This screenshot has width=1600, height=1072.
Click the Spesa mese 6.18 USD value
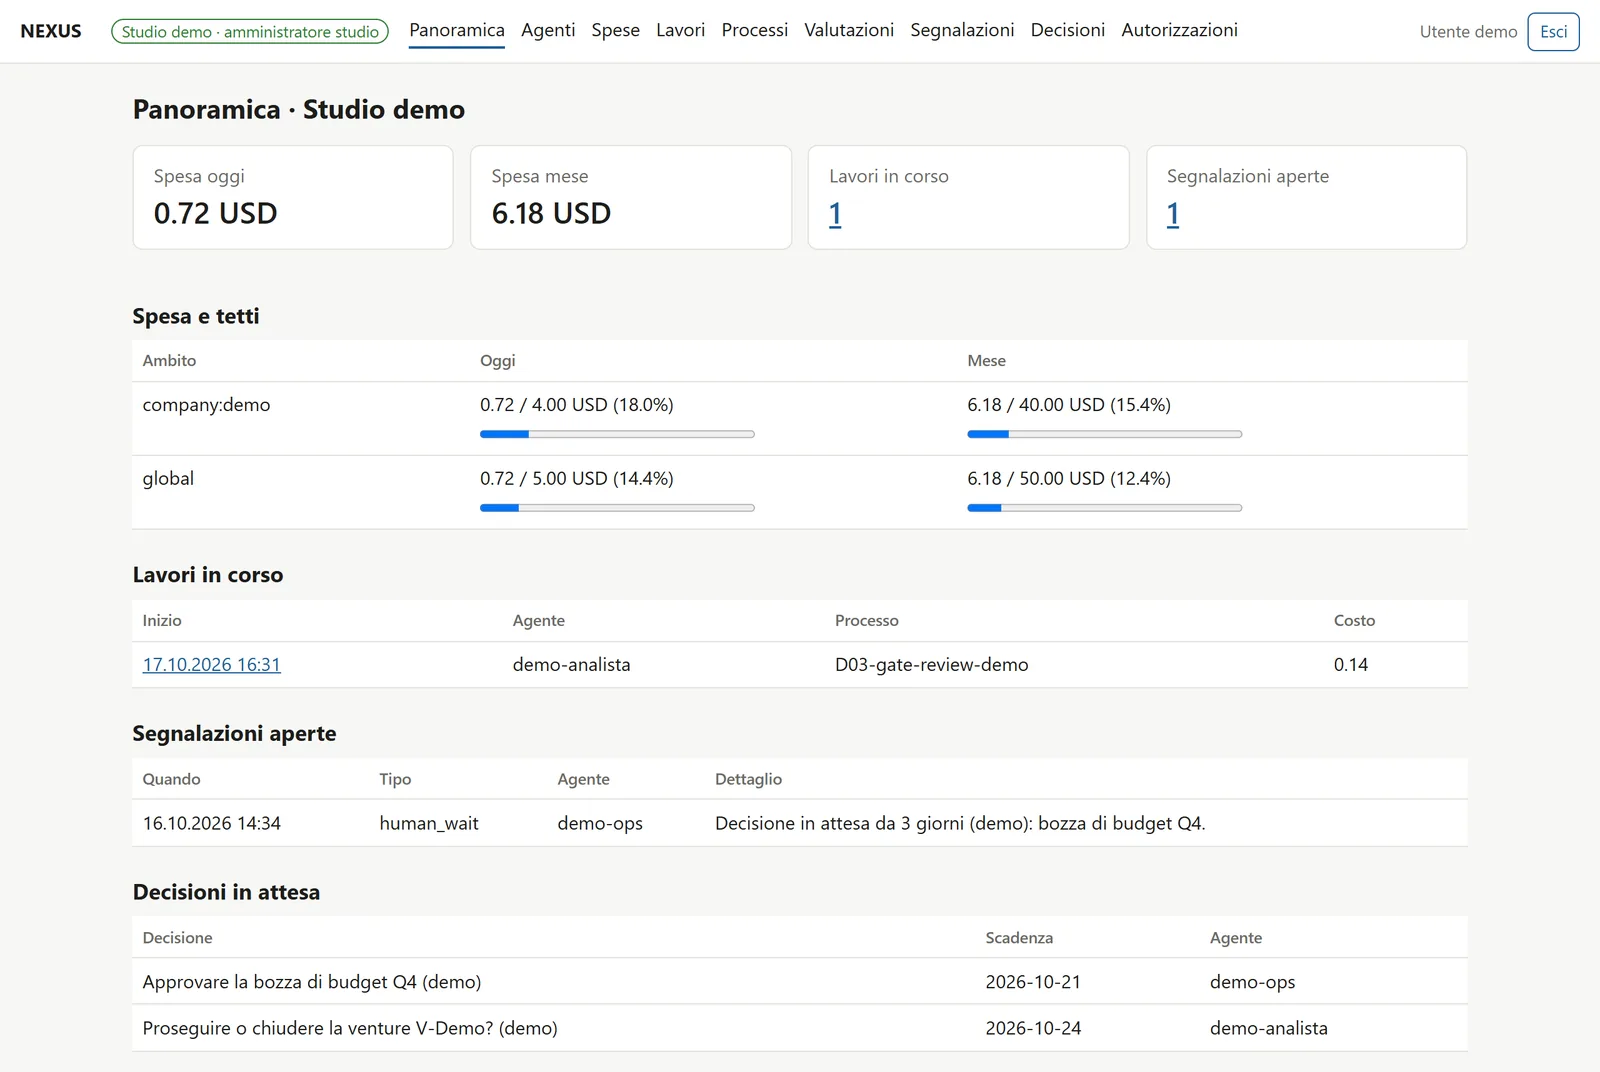pyautogui.click(x=551, y=214)
